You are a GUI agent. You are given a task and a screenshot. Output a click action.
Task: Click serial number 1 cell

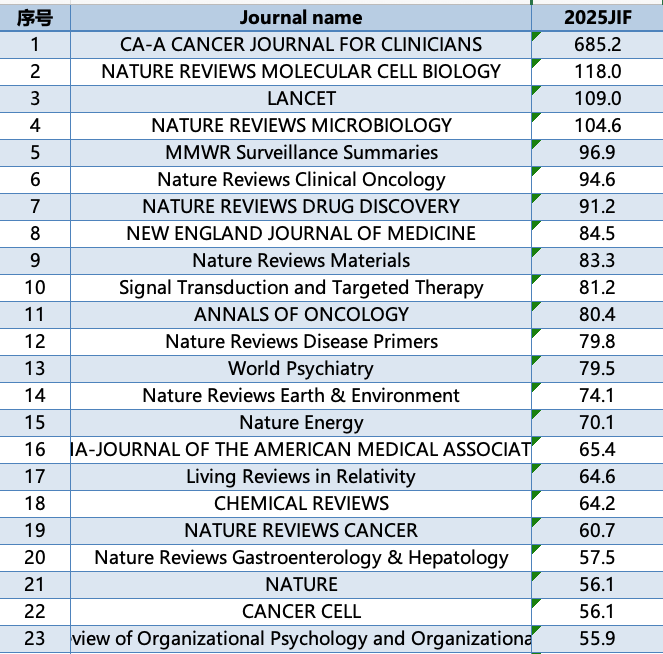35,44
